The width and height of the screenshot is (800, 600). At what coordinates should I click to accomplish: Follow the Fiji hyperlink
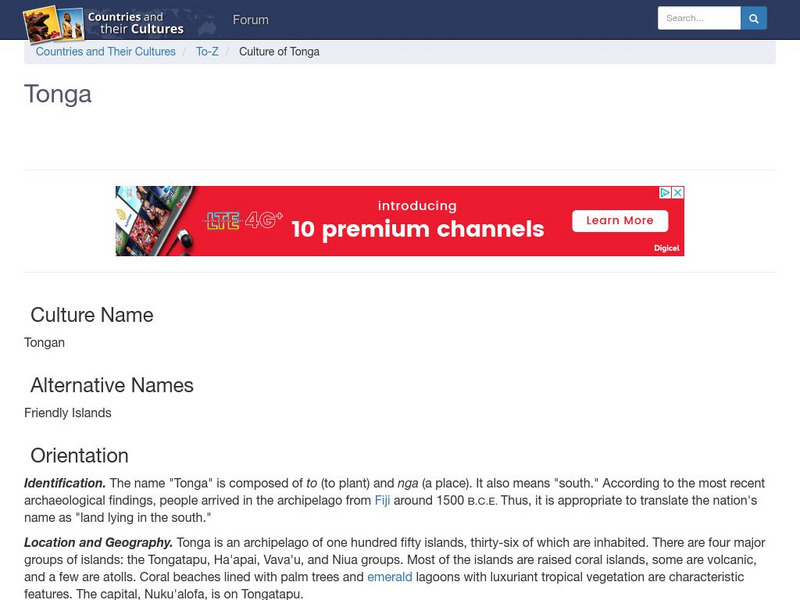[382, 501]
